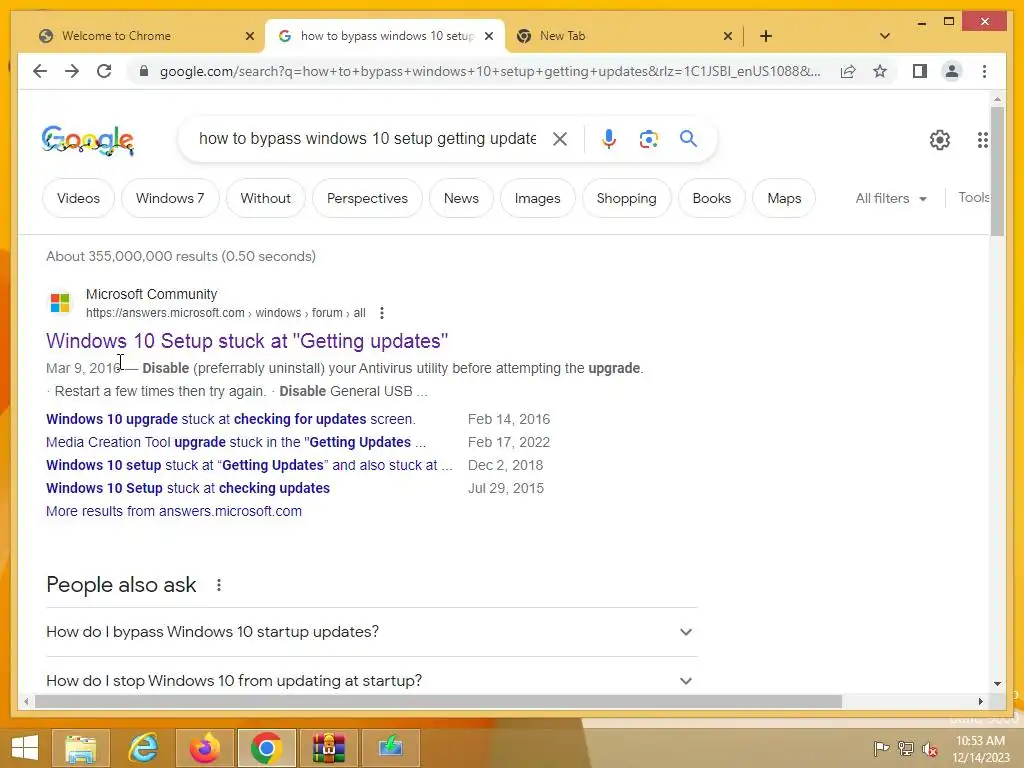Filter results by News

[461, 199]
